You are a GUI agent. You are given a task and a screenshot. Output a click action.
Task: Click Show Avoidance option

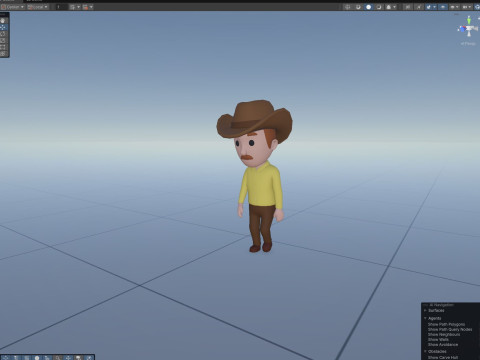[443, 344]
